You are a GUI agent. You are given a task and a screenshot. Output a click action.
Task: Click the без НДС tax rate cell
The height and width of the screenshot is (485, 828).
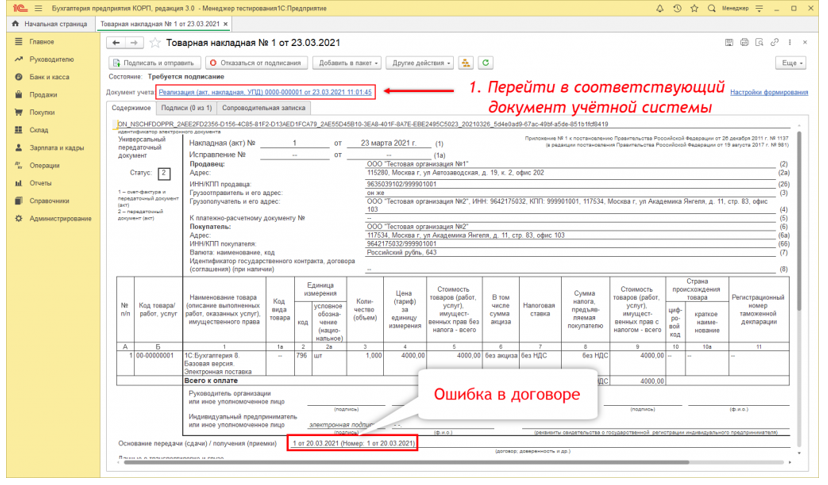click(539, 363)
